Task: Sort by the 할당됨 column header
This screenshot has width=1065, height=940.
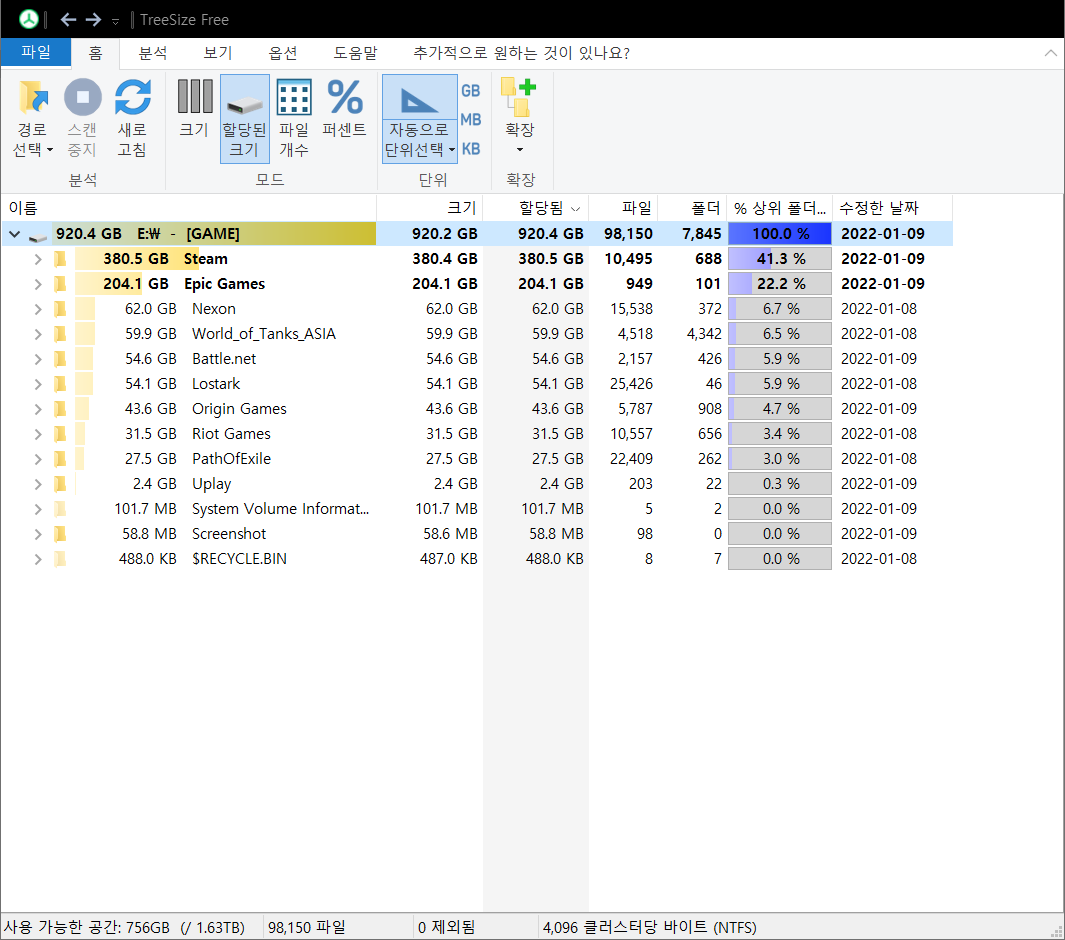Action: point(536,208)
